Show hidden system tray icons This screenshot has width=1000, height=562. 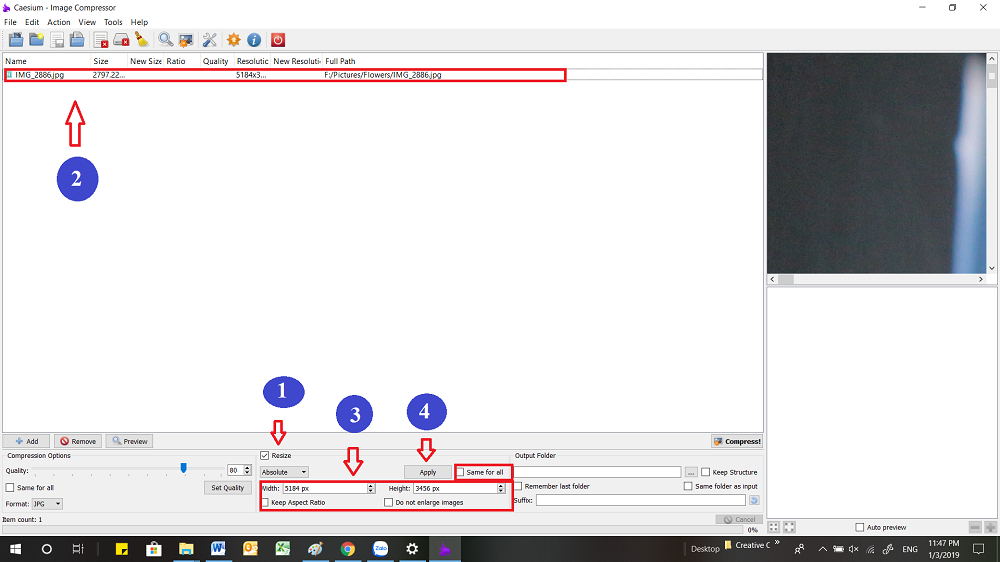tap(823, 549)
